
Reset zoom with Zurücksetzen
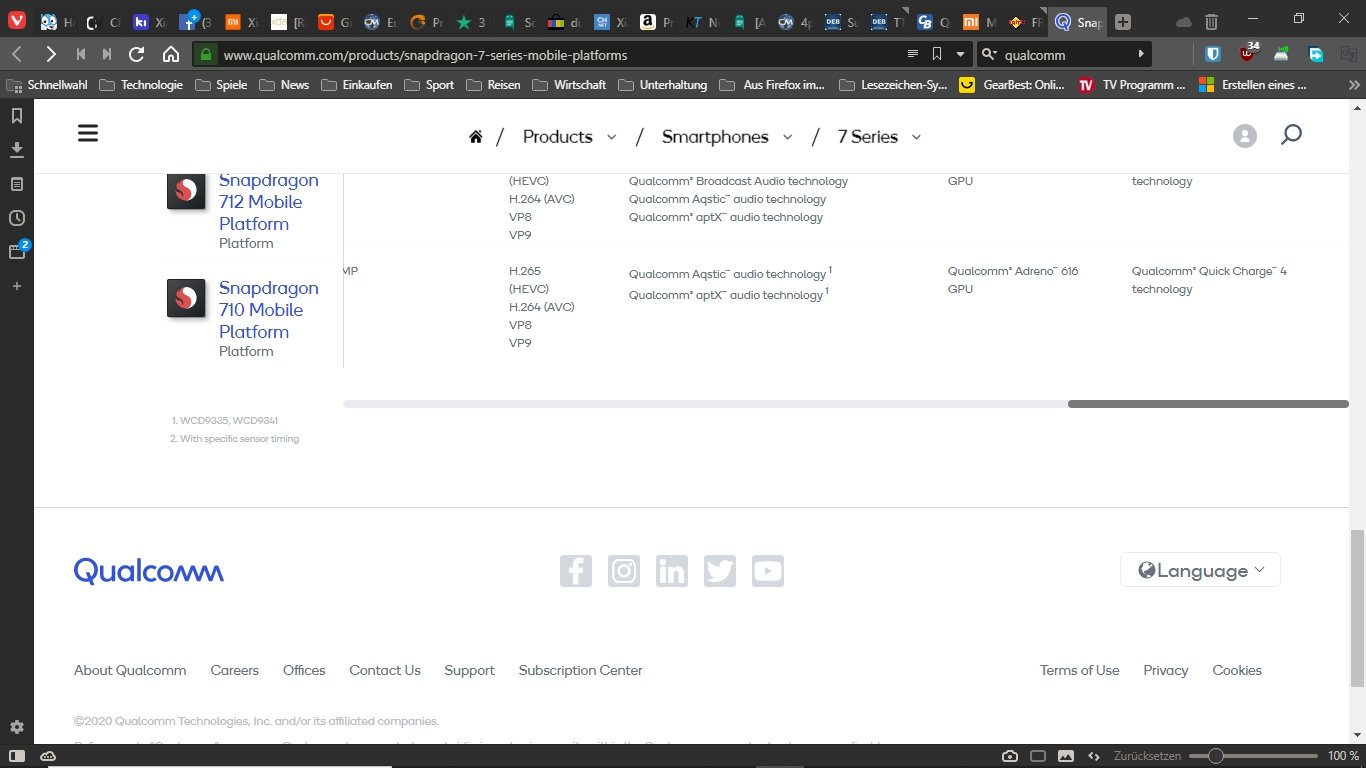1147,756
